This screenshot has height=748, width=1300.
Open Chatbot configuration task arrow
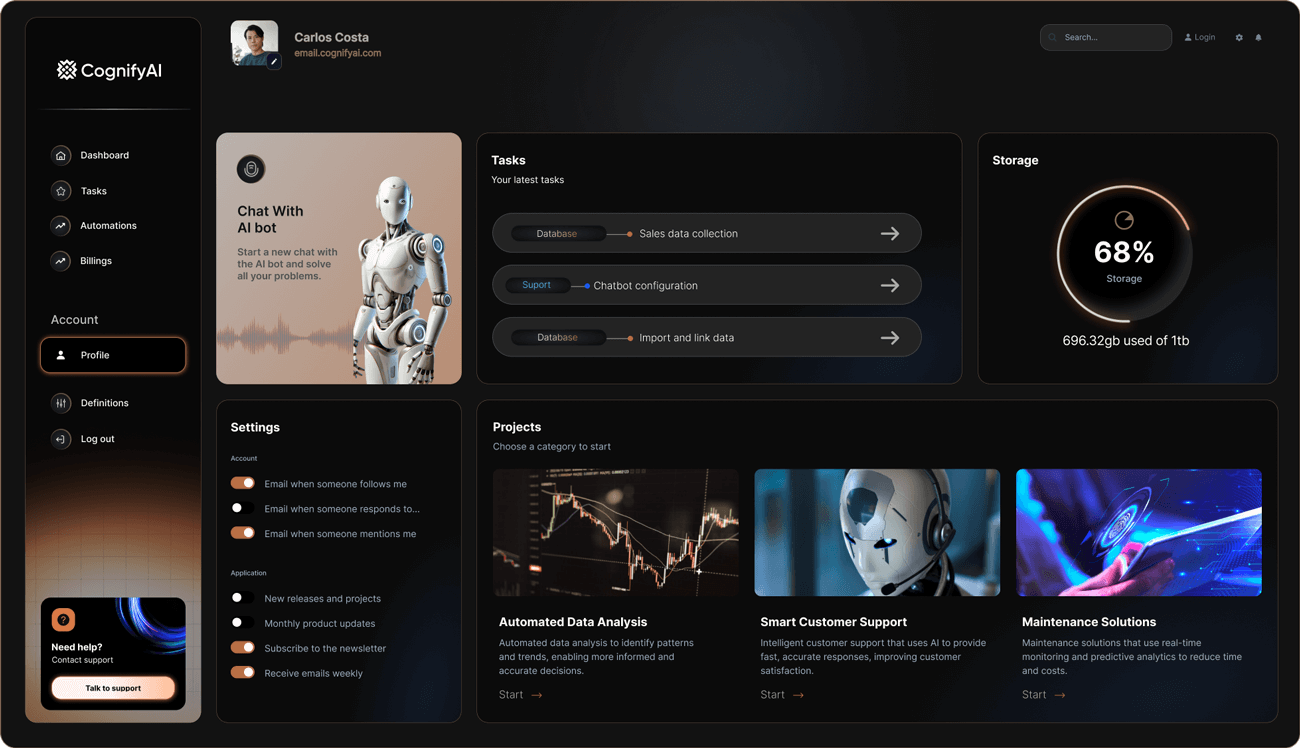coord(889,286)
